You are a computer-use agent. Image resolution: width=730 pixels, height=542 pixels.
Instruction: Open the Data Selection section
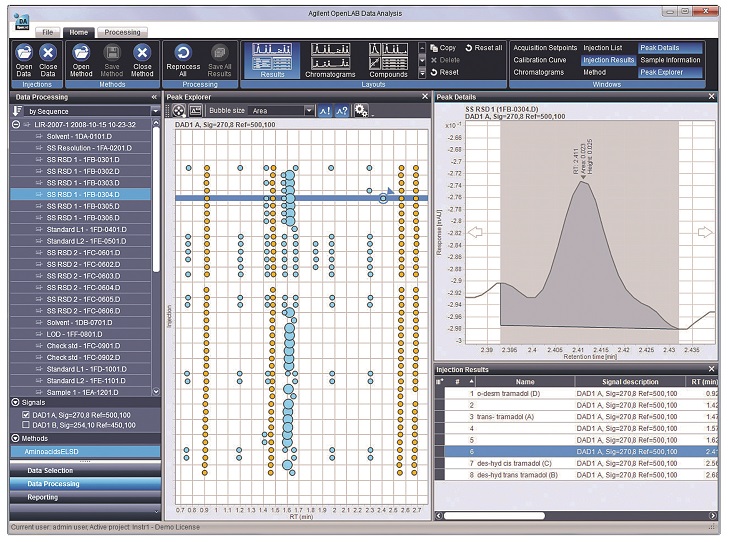pos(85,470)
